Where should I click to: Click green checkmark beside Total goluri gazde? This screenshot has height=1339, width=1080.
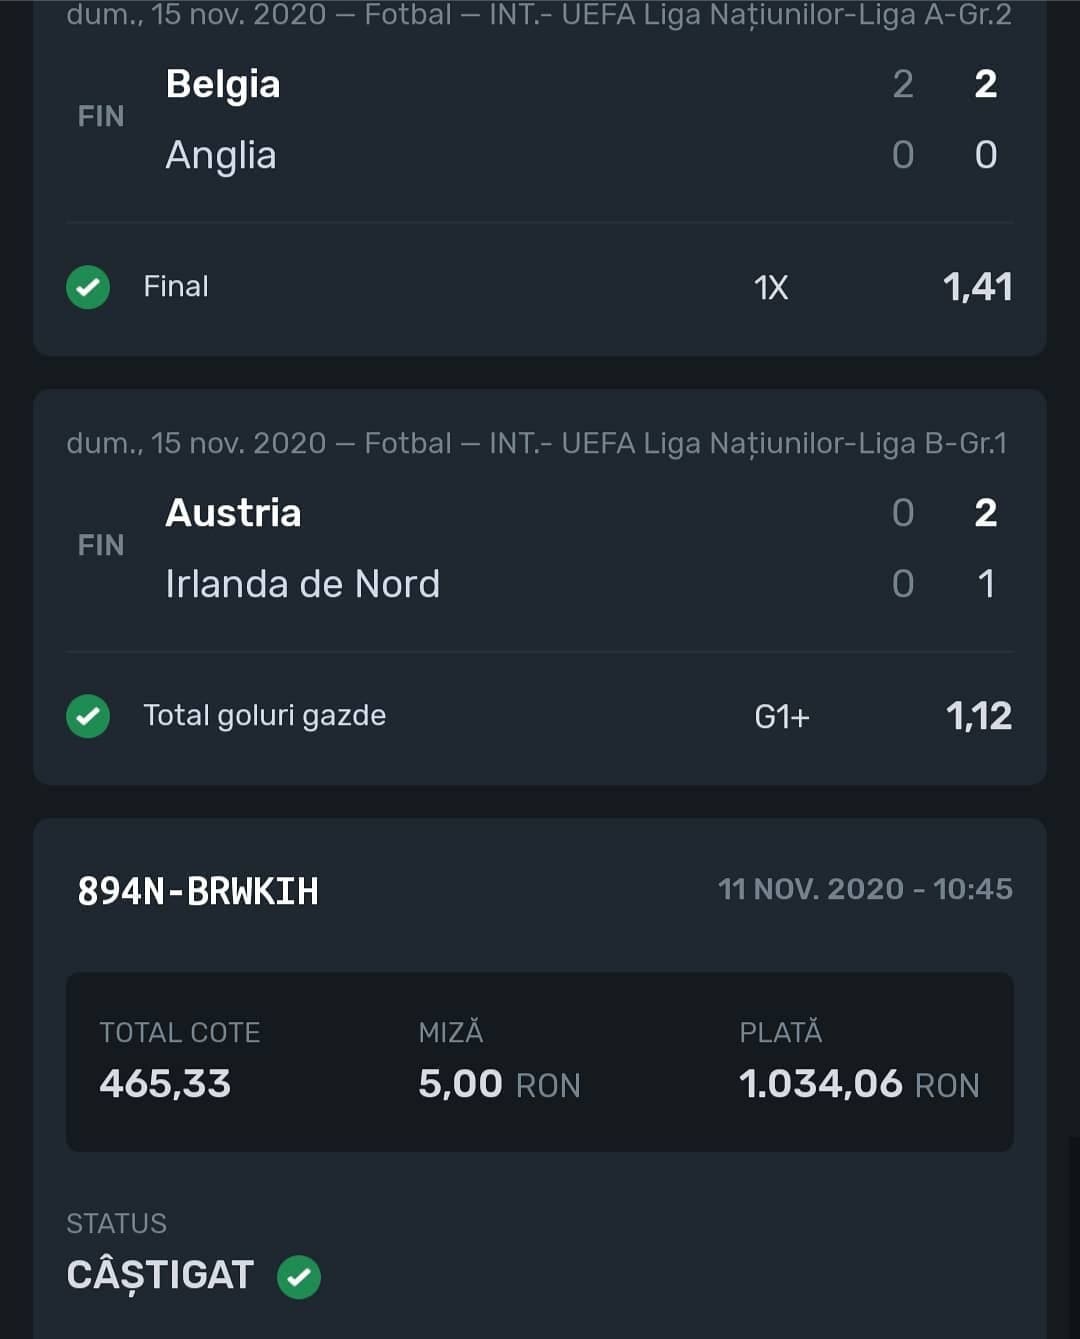88,716
